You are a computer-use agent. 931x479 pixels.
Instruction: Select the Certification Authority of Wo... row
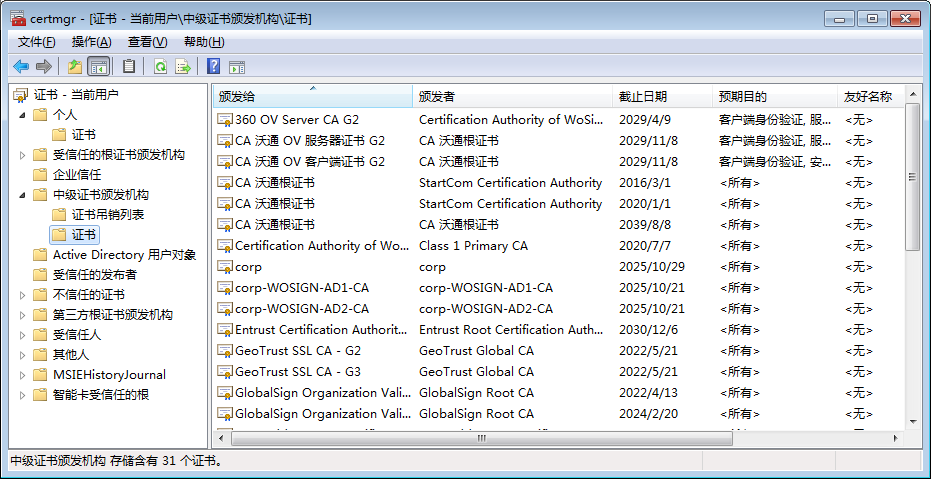(558, 246)
